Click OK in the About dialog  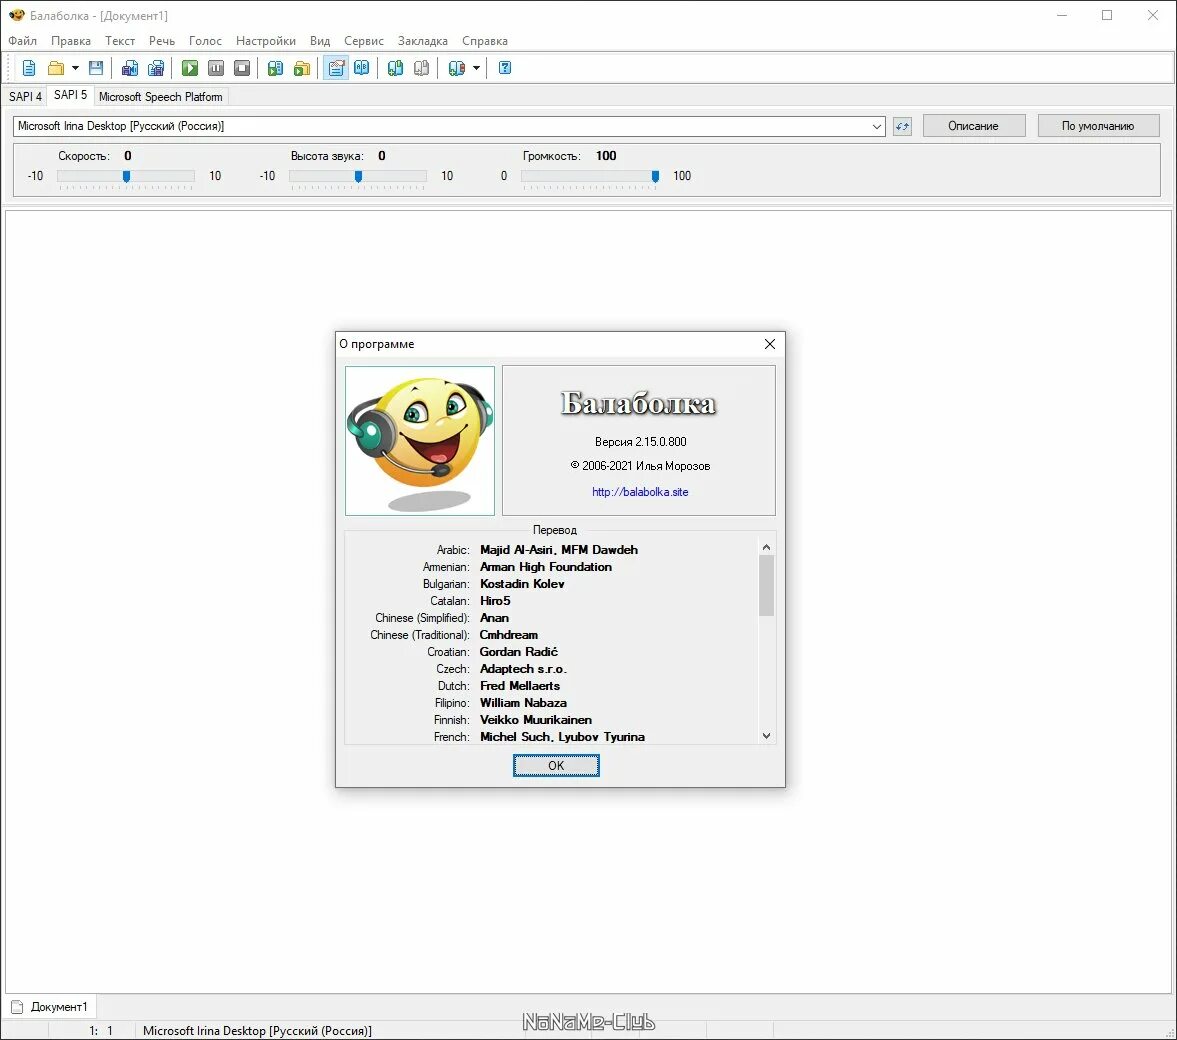pos(556,765)
